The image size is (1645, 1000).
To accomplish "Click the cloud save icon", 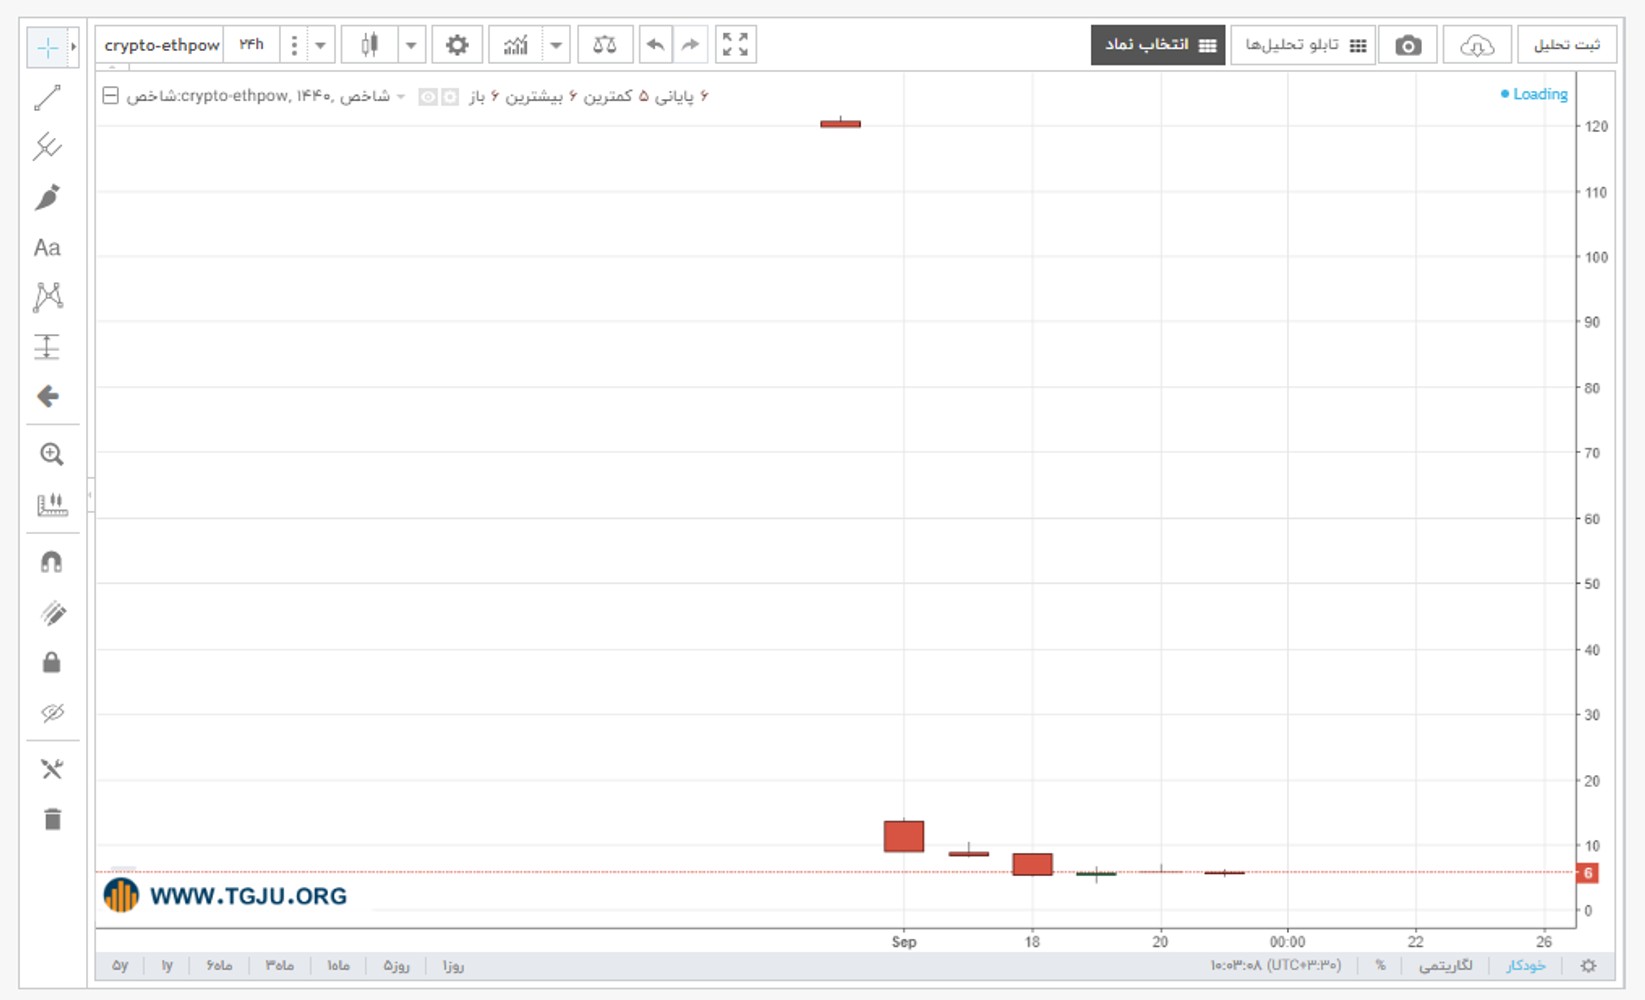I will [x=1477, y=45].
